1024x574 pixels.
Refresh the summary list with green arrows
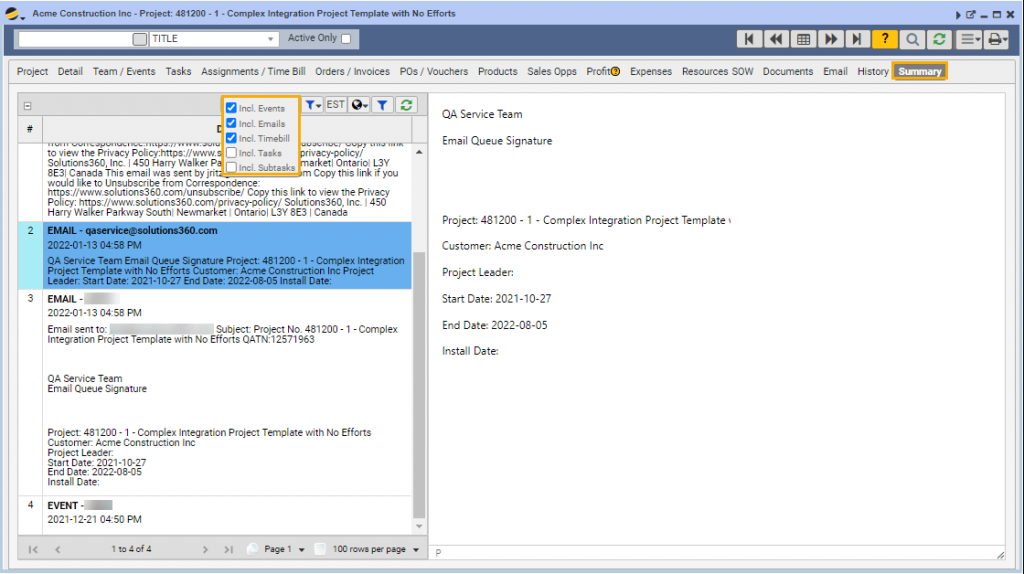pyautogui.click(x=406, y=105)
